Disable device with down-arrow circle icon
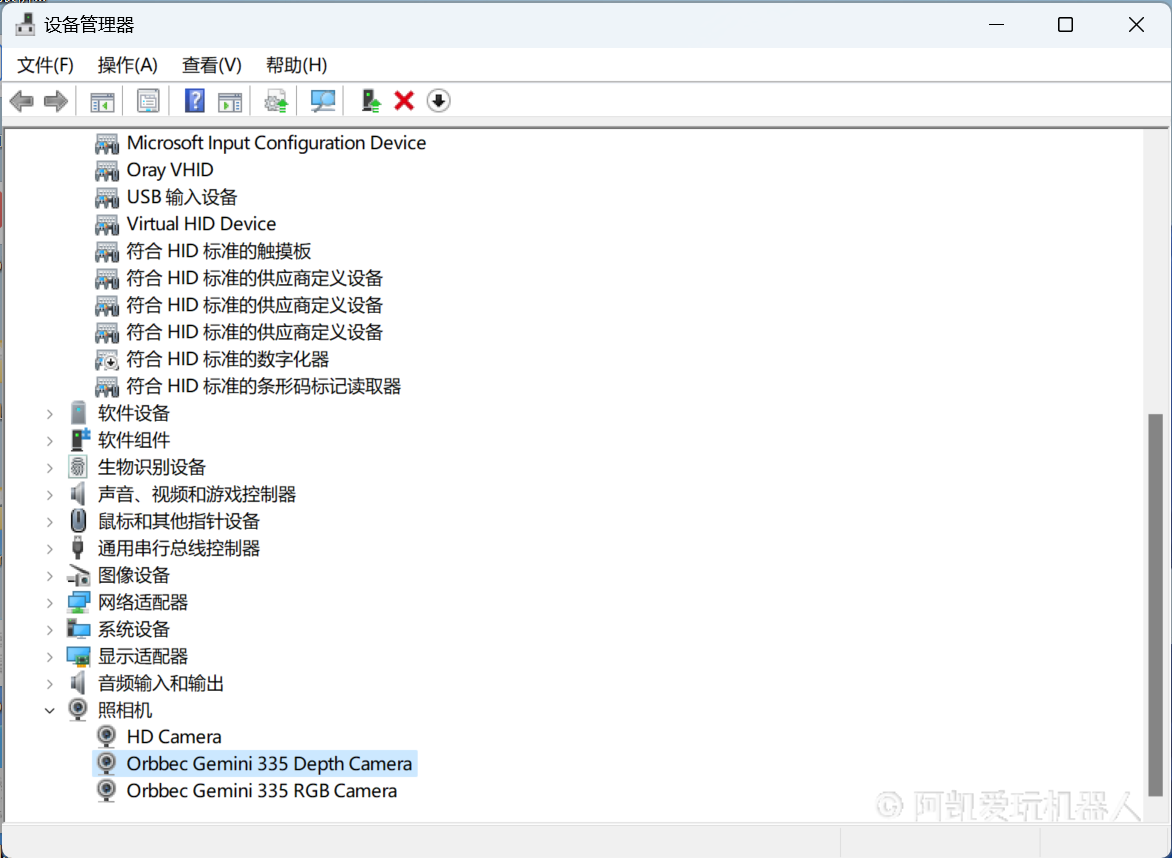1172x858 pixels. click(438, 101)
